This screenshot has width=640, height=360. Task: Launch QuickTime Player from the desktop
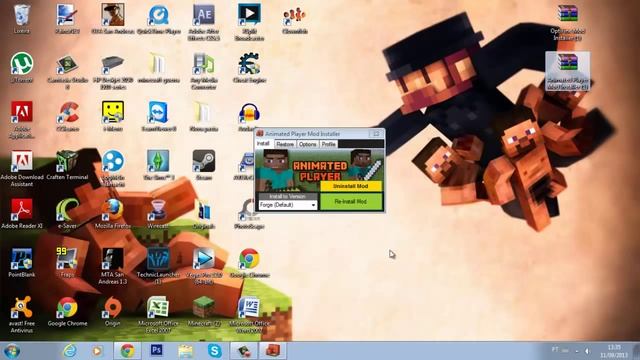pyautogui.click(x=159, y=19)
